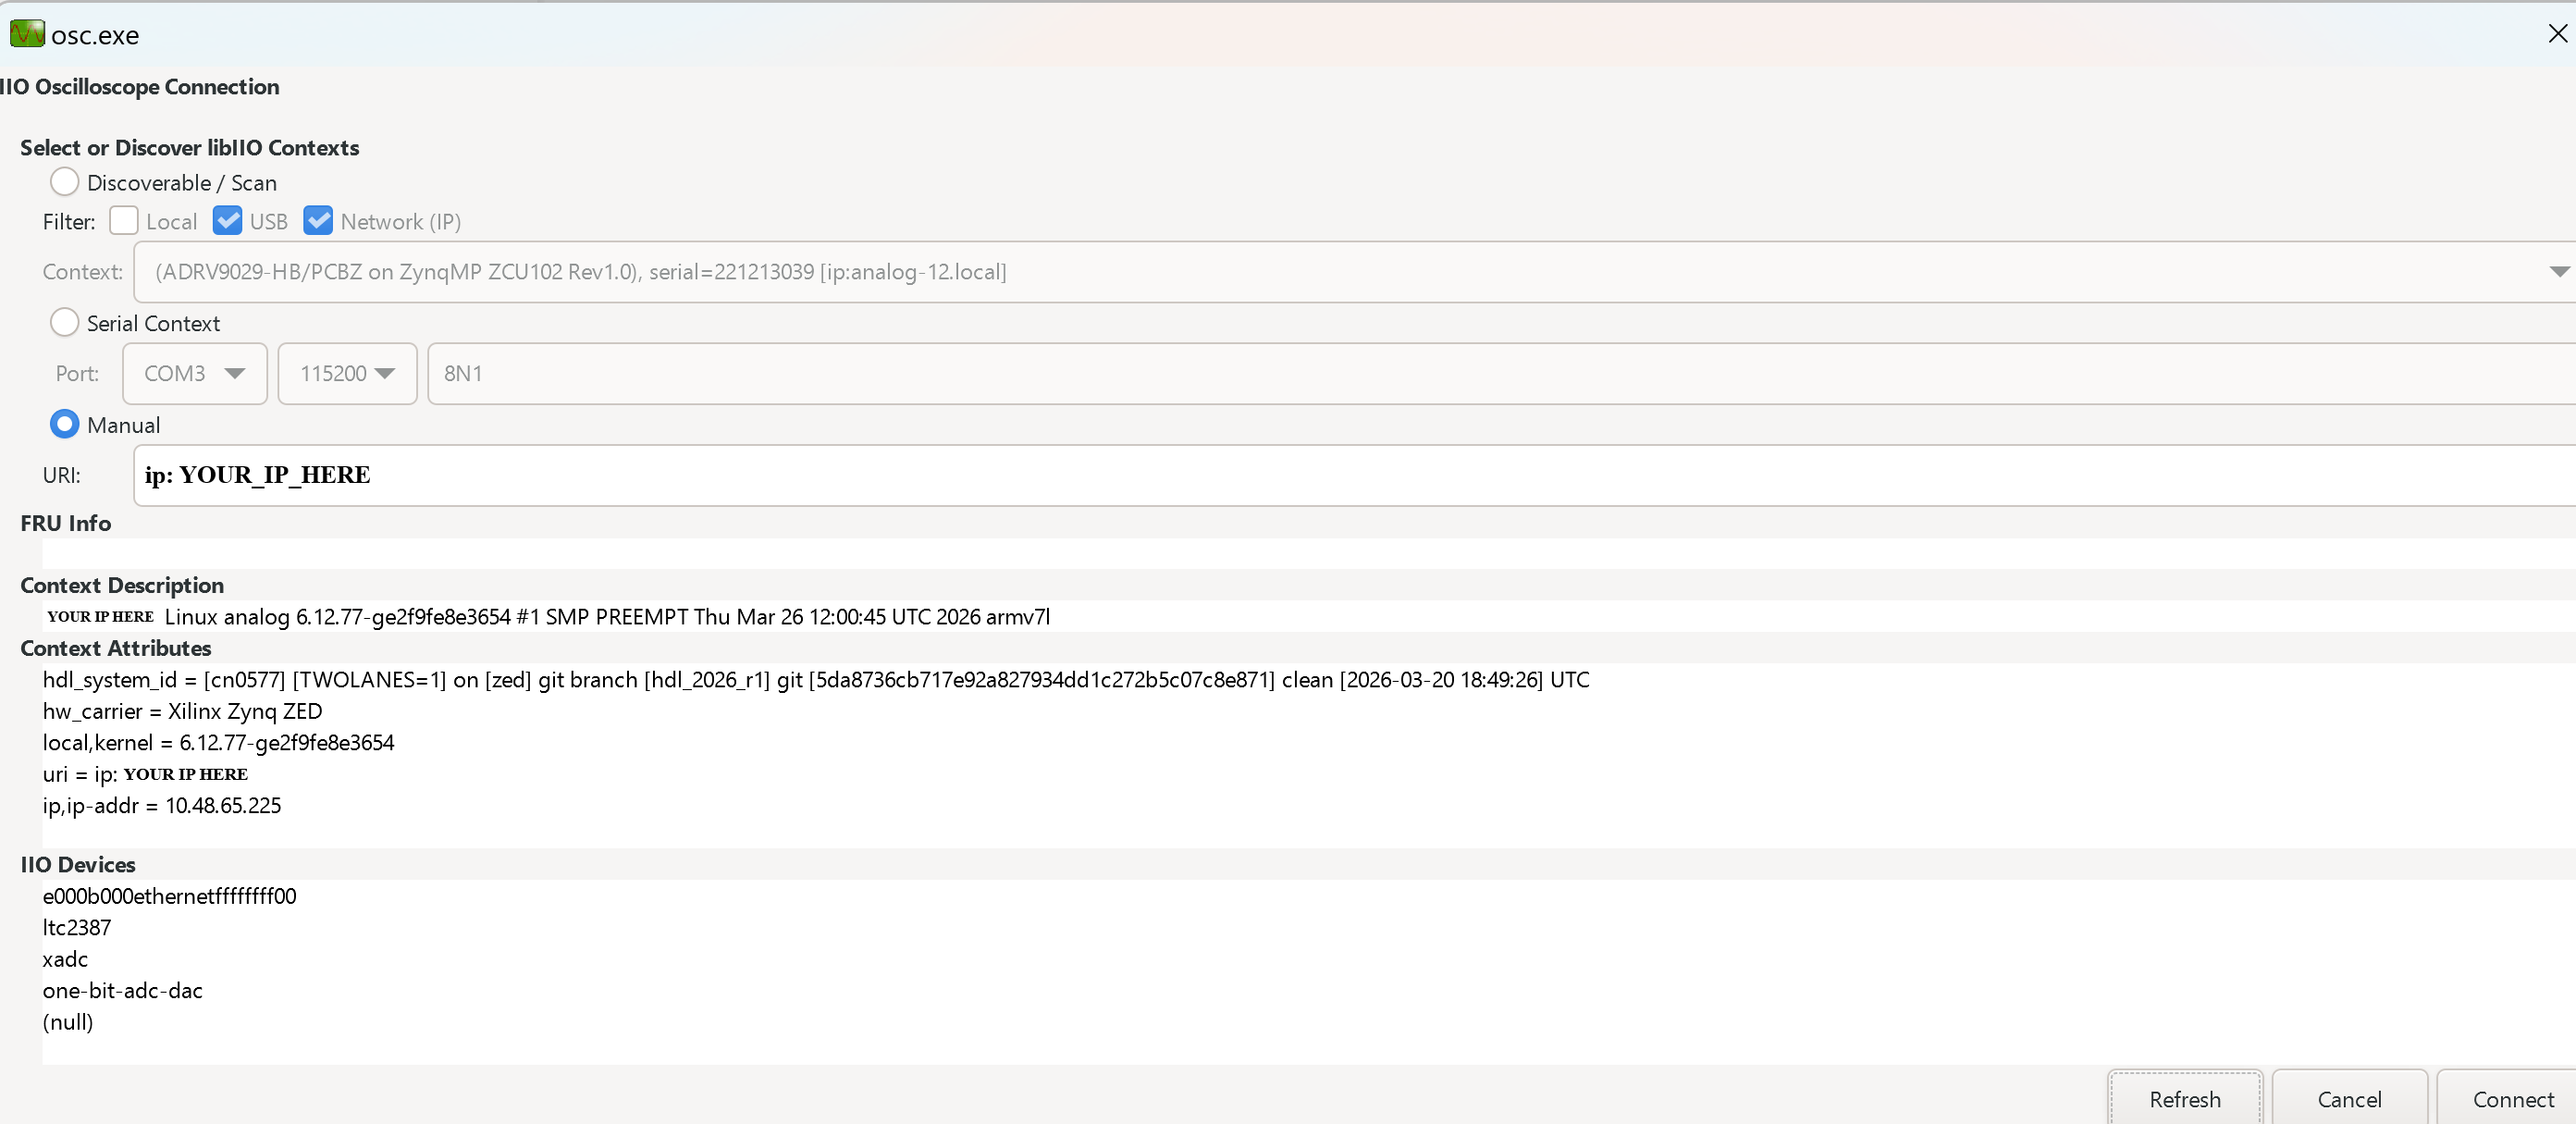Select the xadc device entry
The width and height of the screenshot is (2576, 1124).
click(65, 958)
